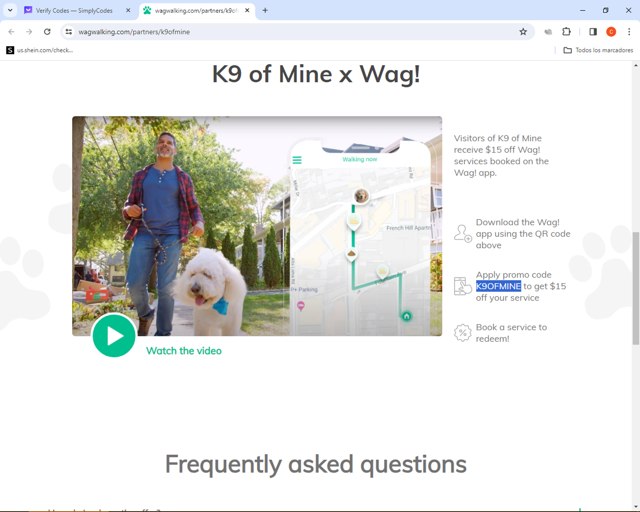Click the browser forward arrow
Screen dimensions: 640x512
pos(29,32)
